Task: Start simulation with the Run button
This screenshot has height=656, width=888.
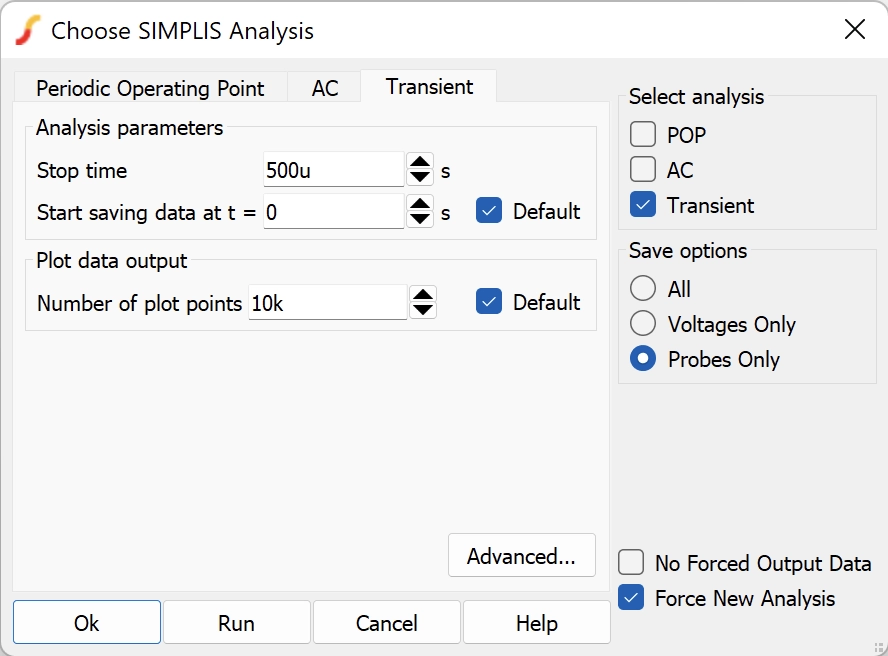Action: (237, 623)
